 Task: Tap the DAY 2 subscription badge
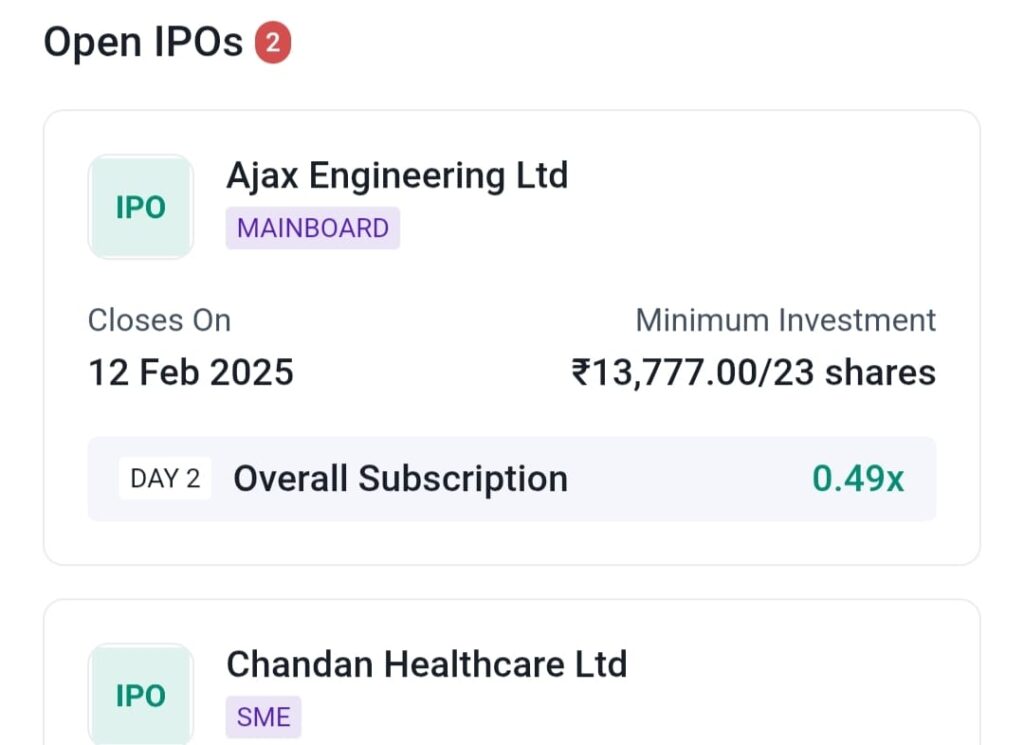coord(165,479)
